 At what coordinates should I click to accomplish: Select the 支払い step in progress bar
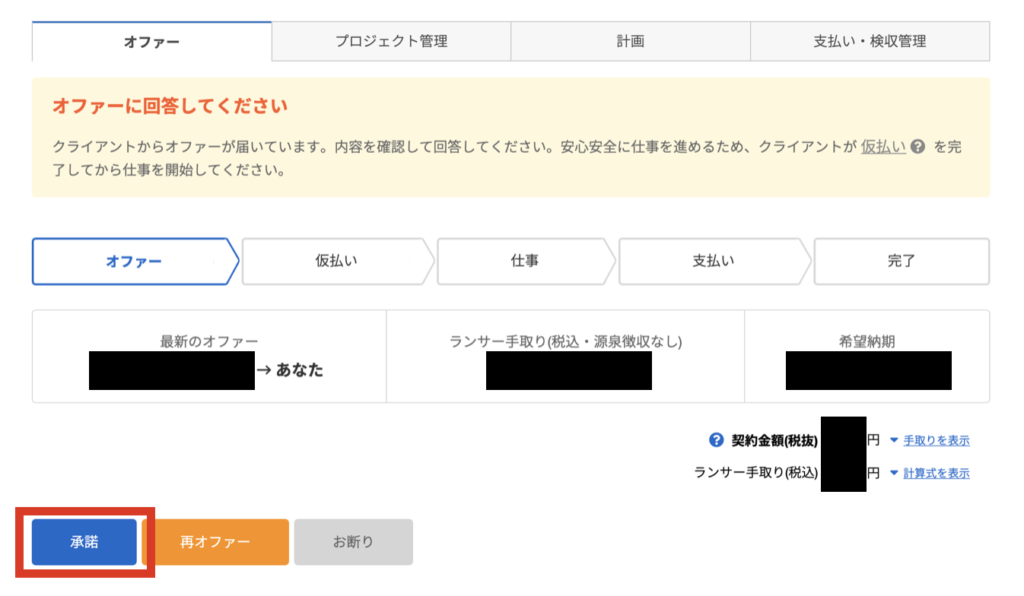point(713,261)
